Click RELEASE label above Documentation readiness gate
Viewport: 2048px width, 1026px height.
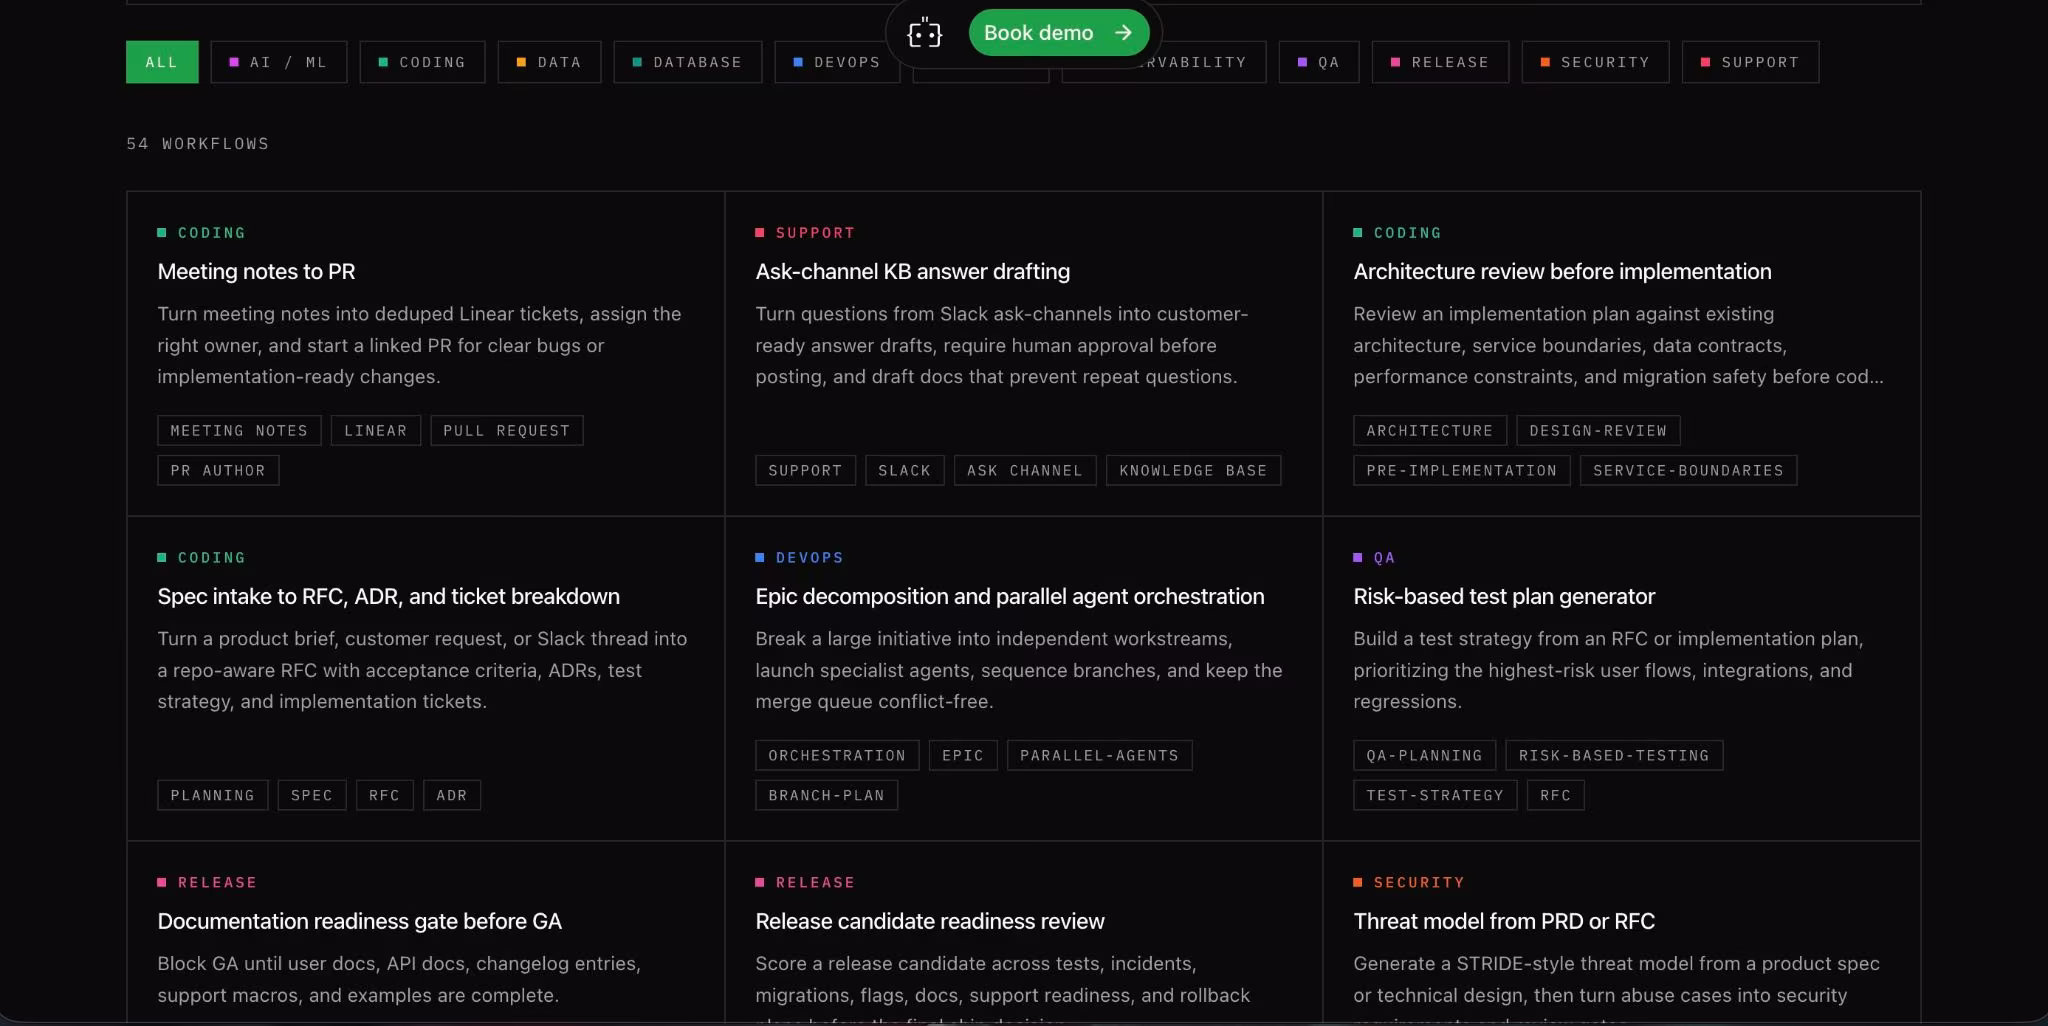[x=217, y=883]
